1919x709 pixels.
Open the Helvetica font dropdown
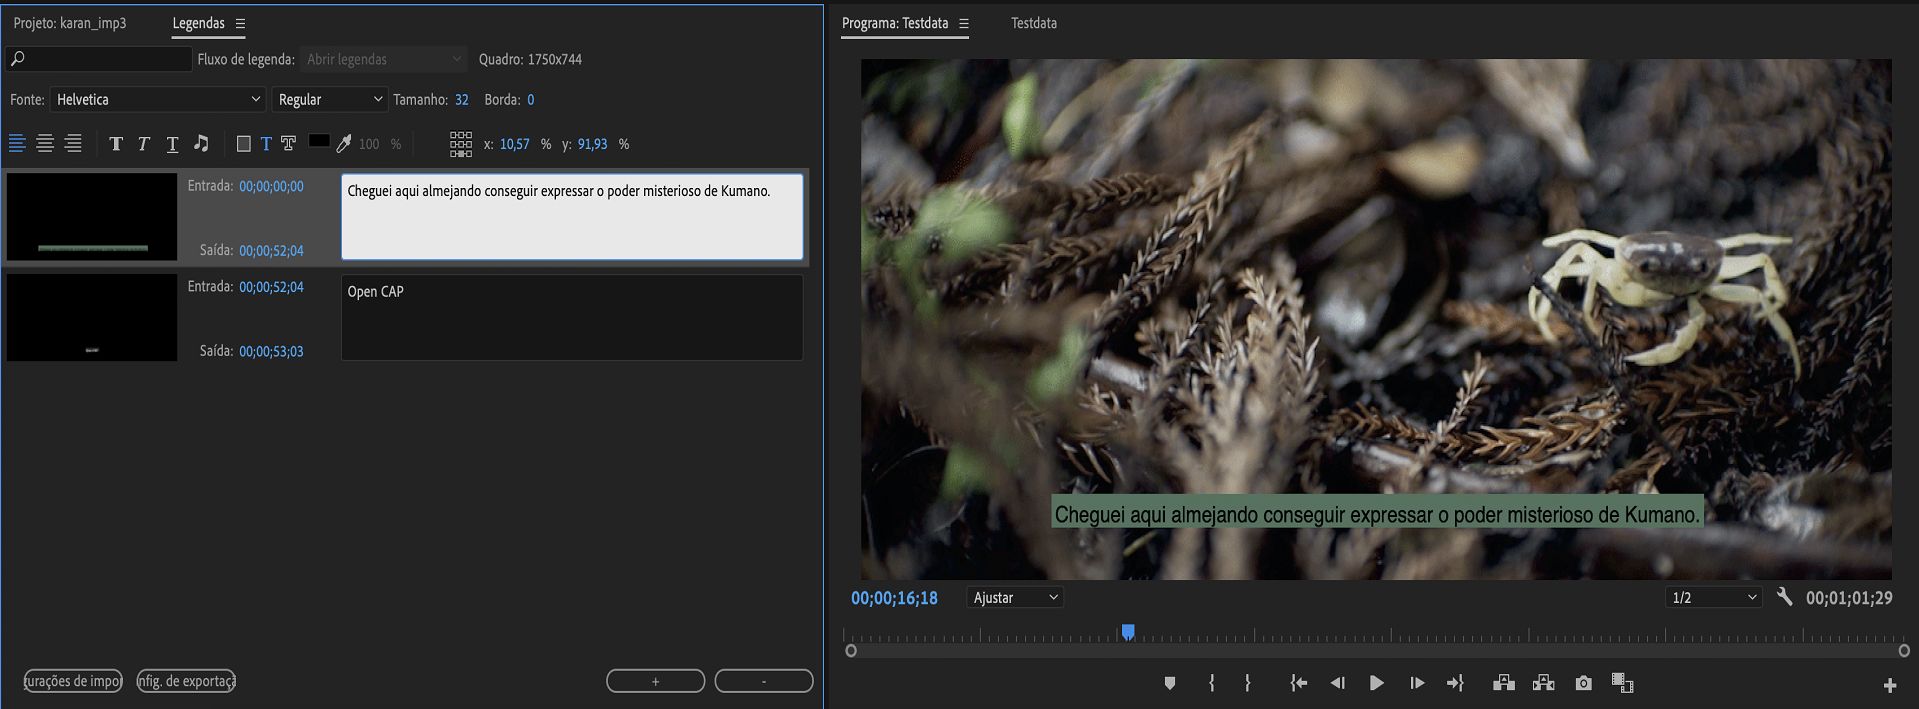click(x=157, y=100)
